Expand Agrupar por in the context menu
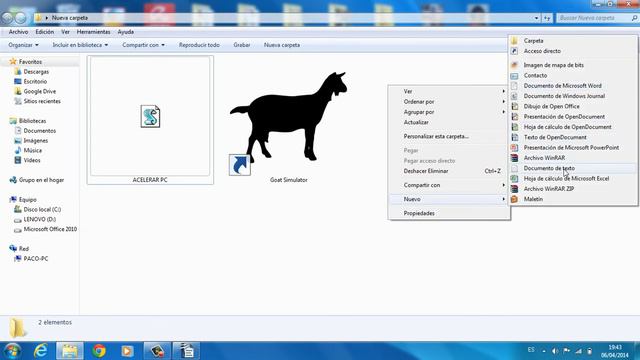Viewport: 640px width, 360px height. point(449,112)
